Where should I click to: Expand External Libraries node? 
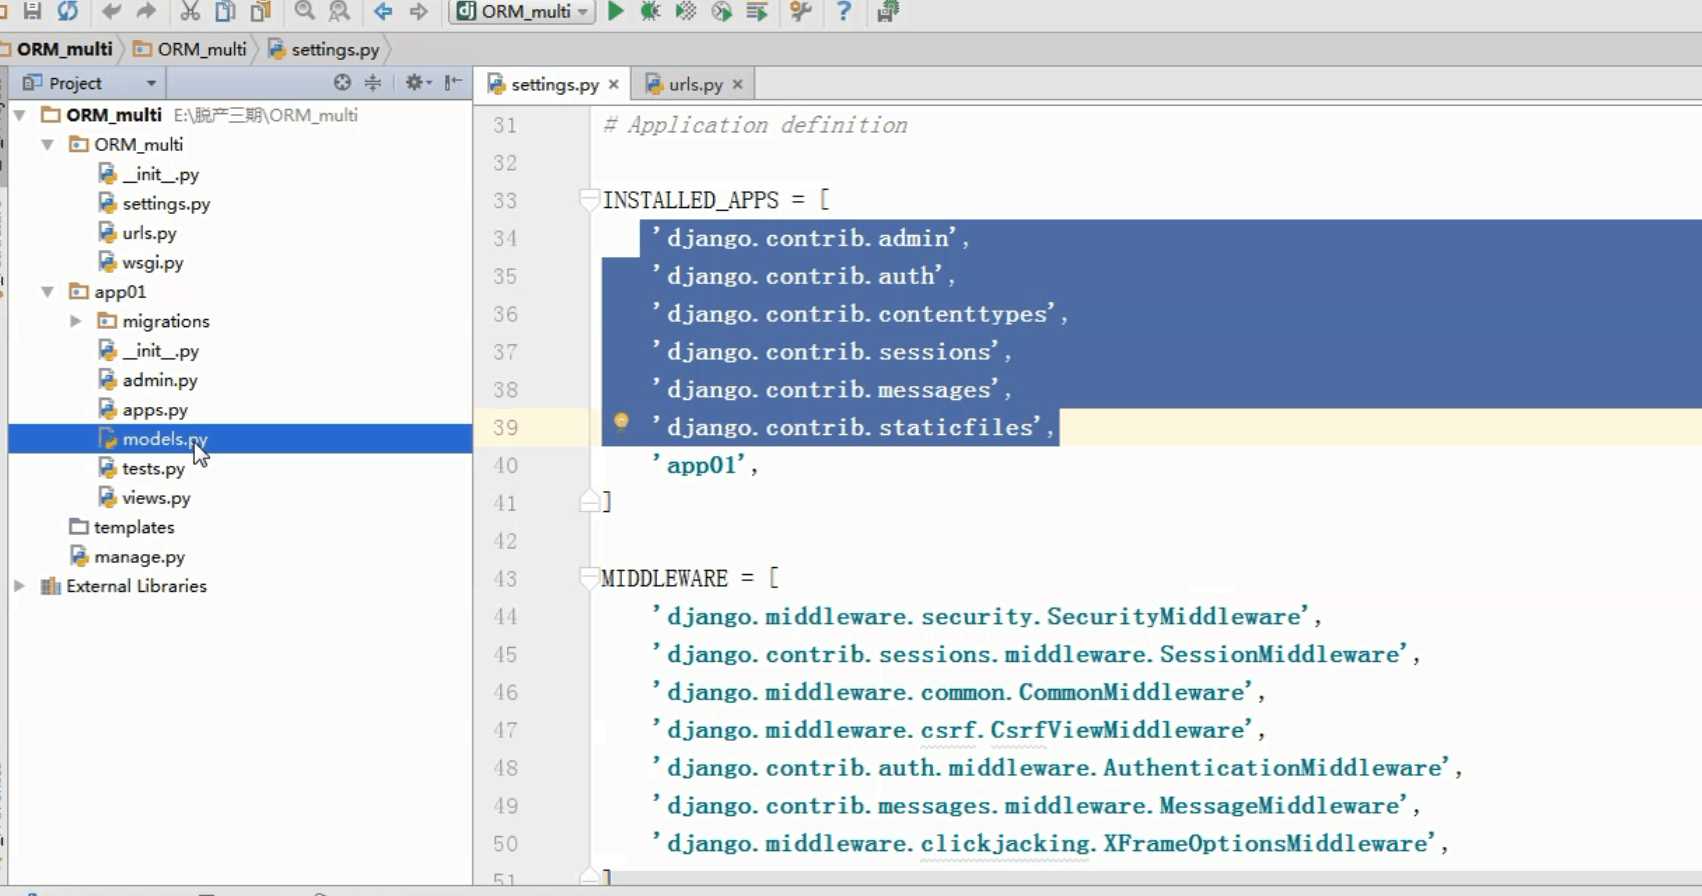tap(19, 586)
